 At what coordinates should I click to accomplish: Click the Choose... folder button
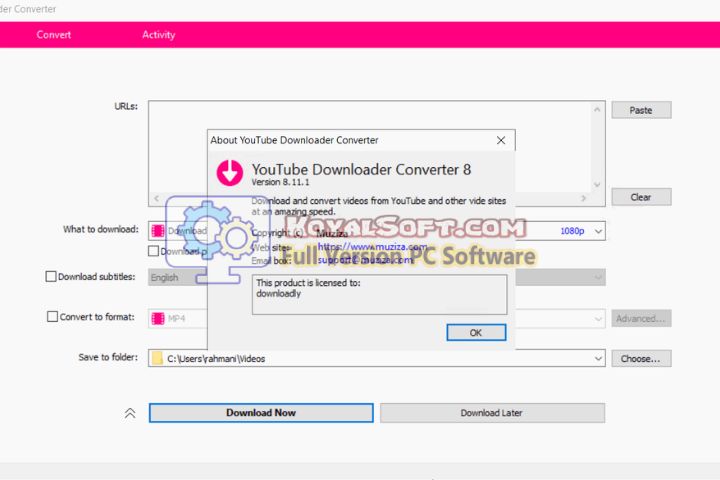pyautogui.click(x=641, y=358)
